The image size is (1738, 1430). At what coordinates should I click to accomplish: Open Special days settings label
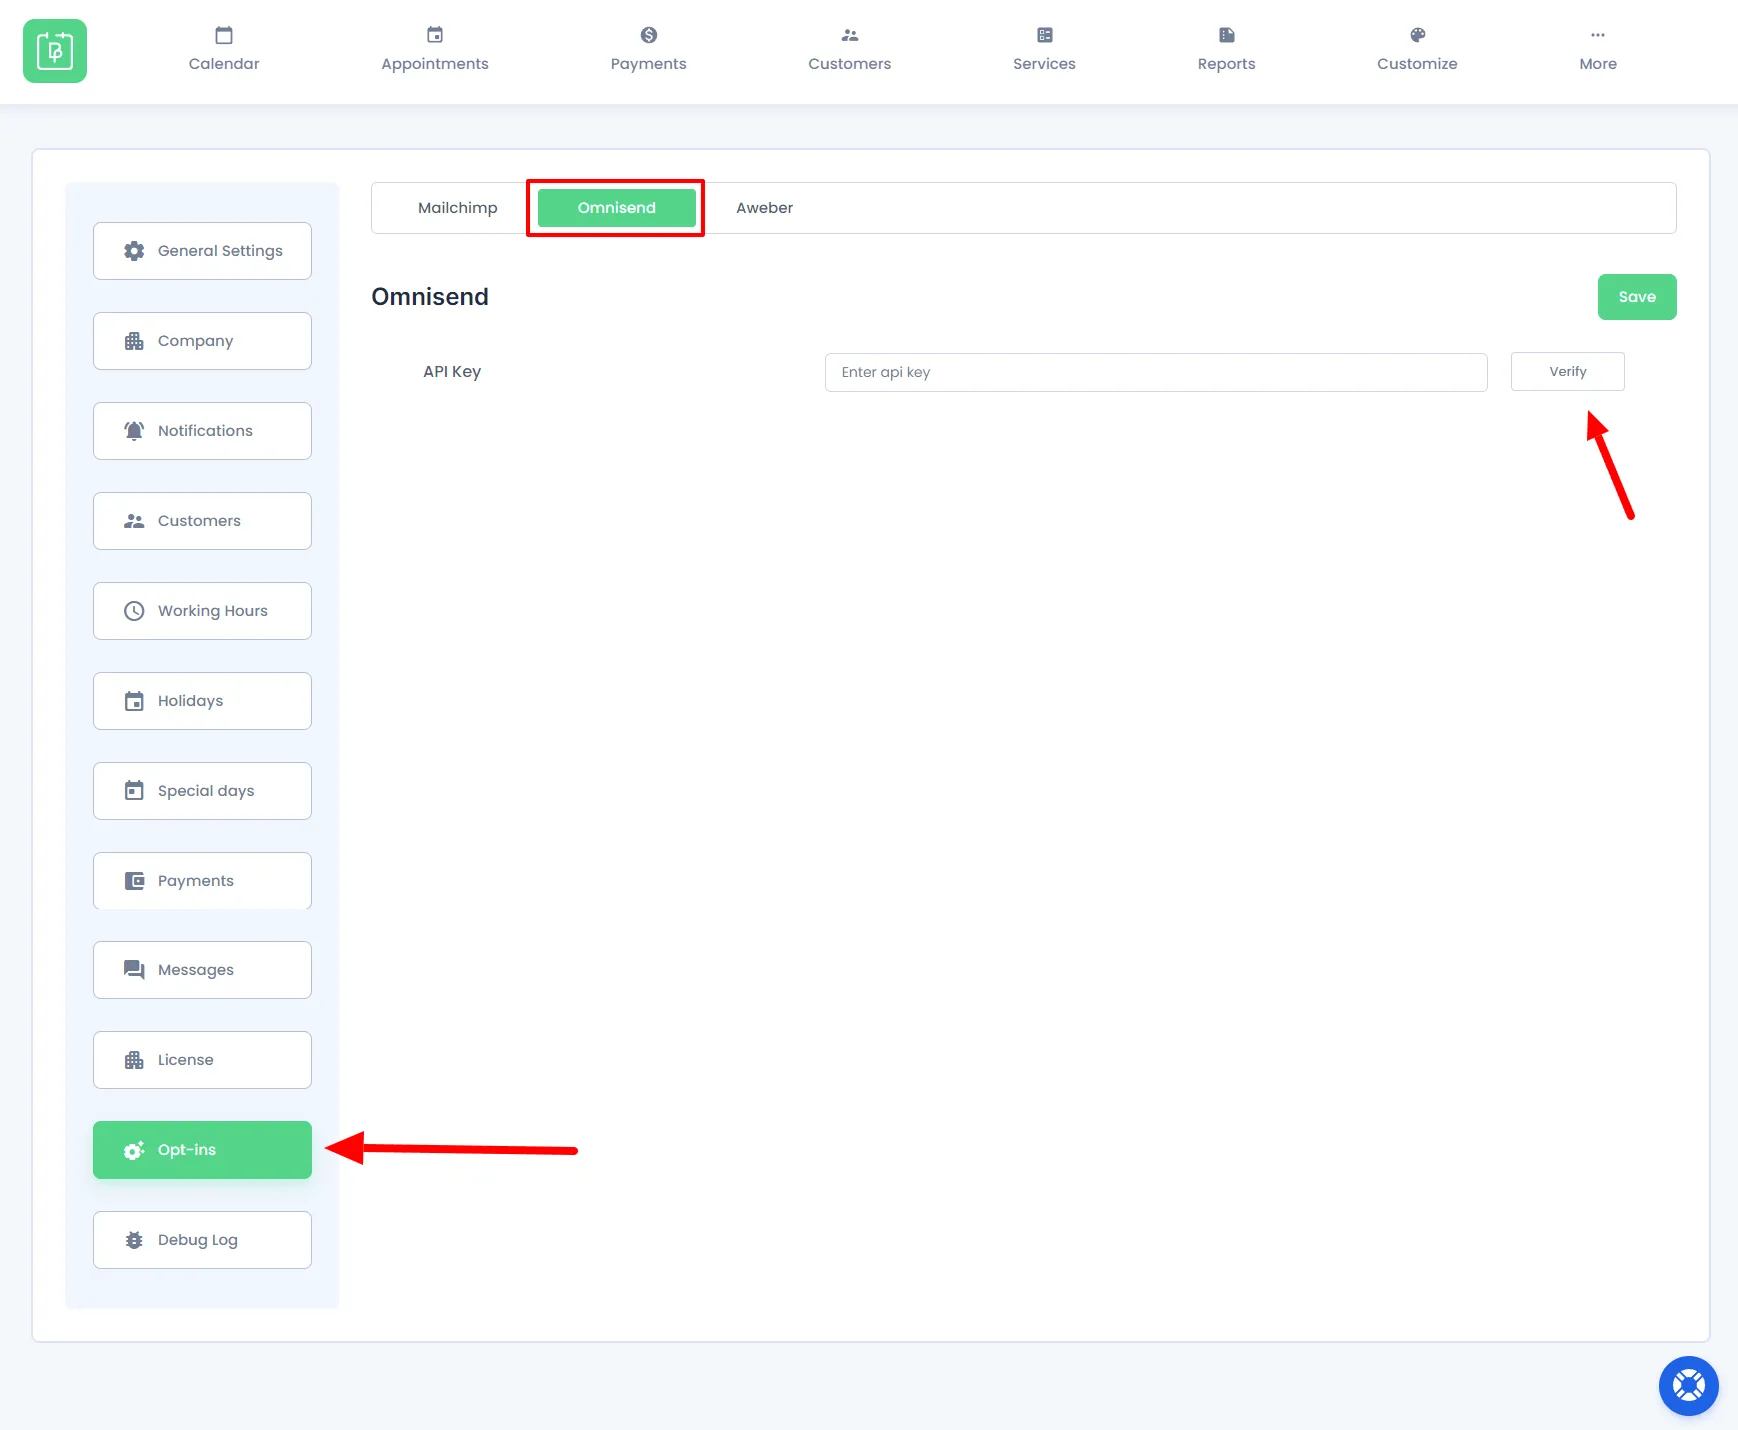[x=206, y=791]
